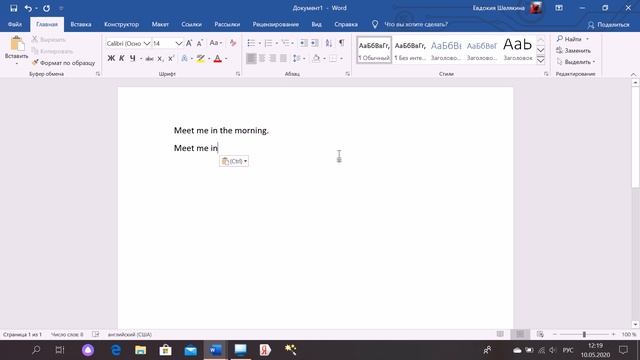Screen dimensions: 640x360
Task: Insert a numbered list
Action: pyautogui.click(x=268, y=43)
